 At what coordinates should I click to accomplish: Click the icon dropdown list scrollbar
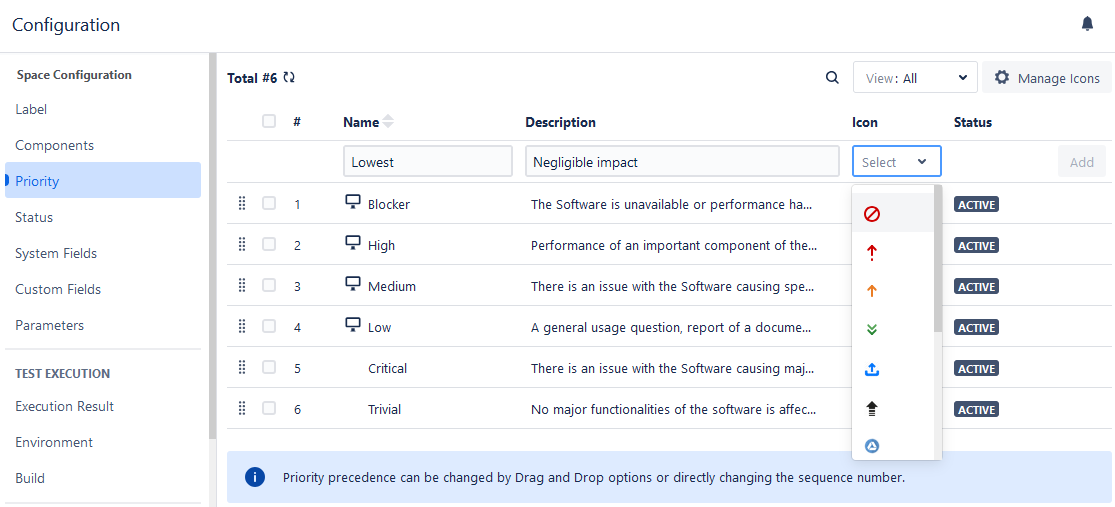tap(937, 260)
